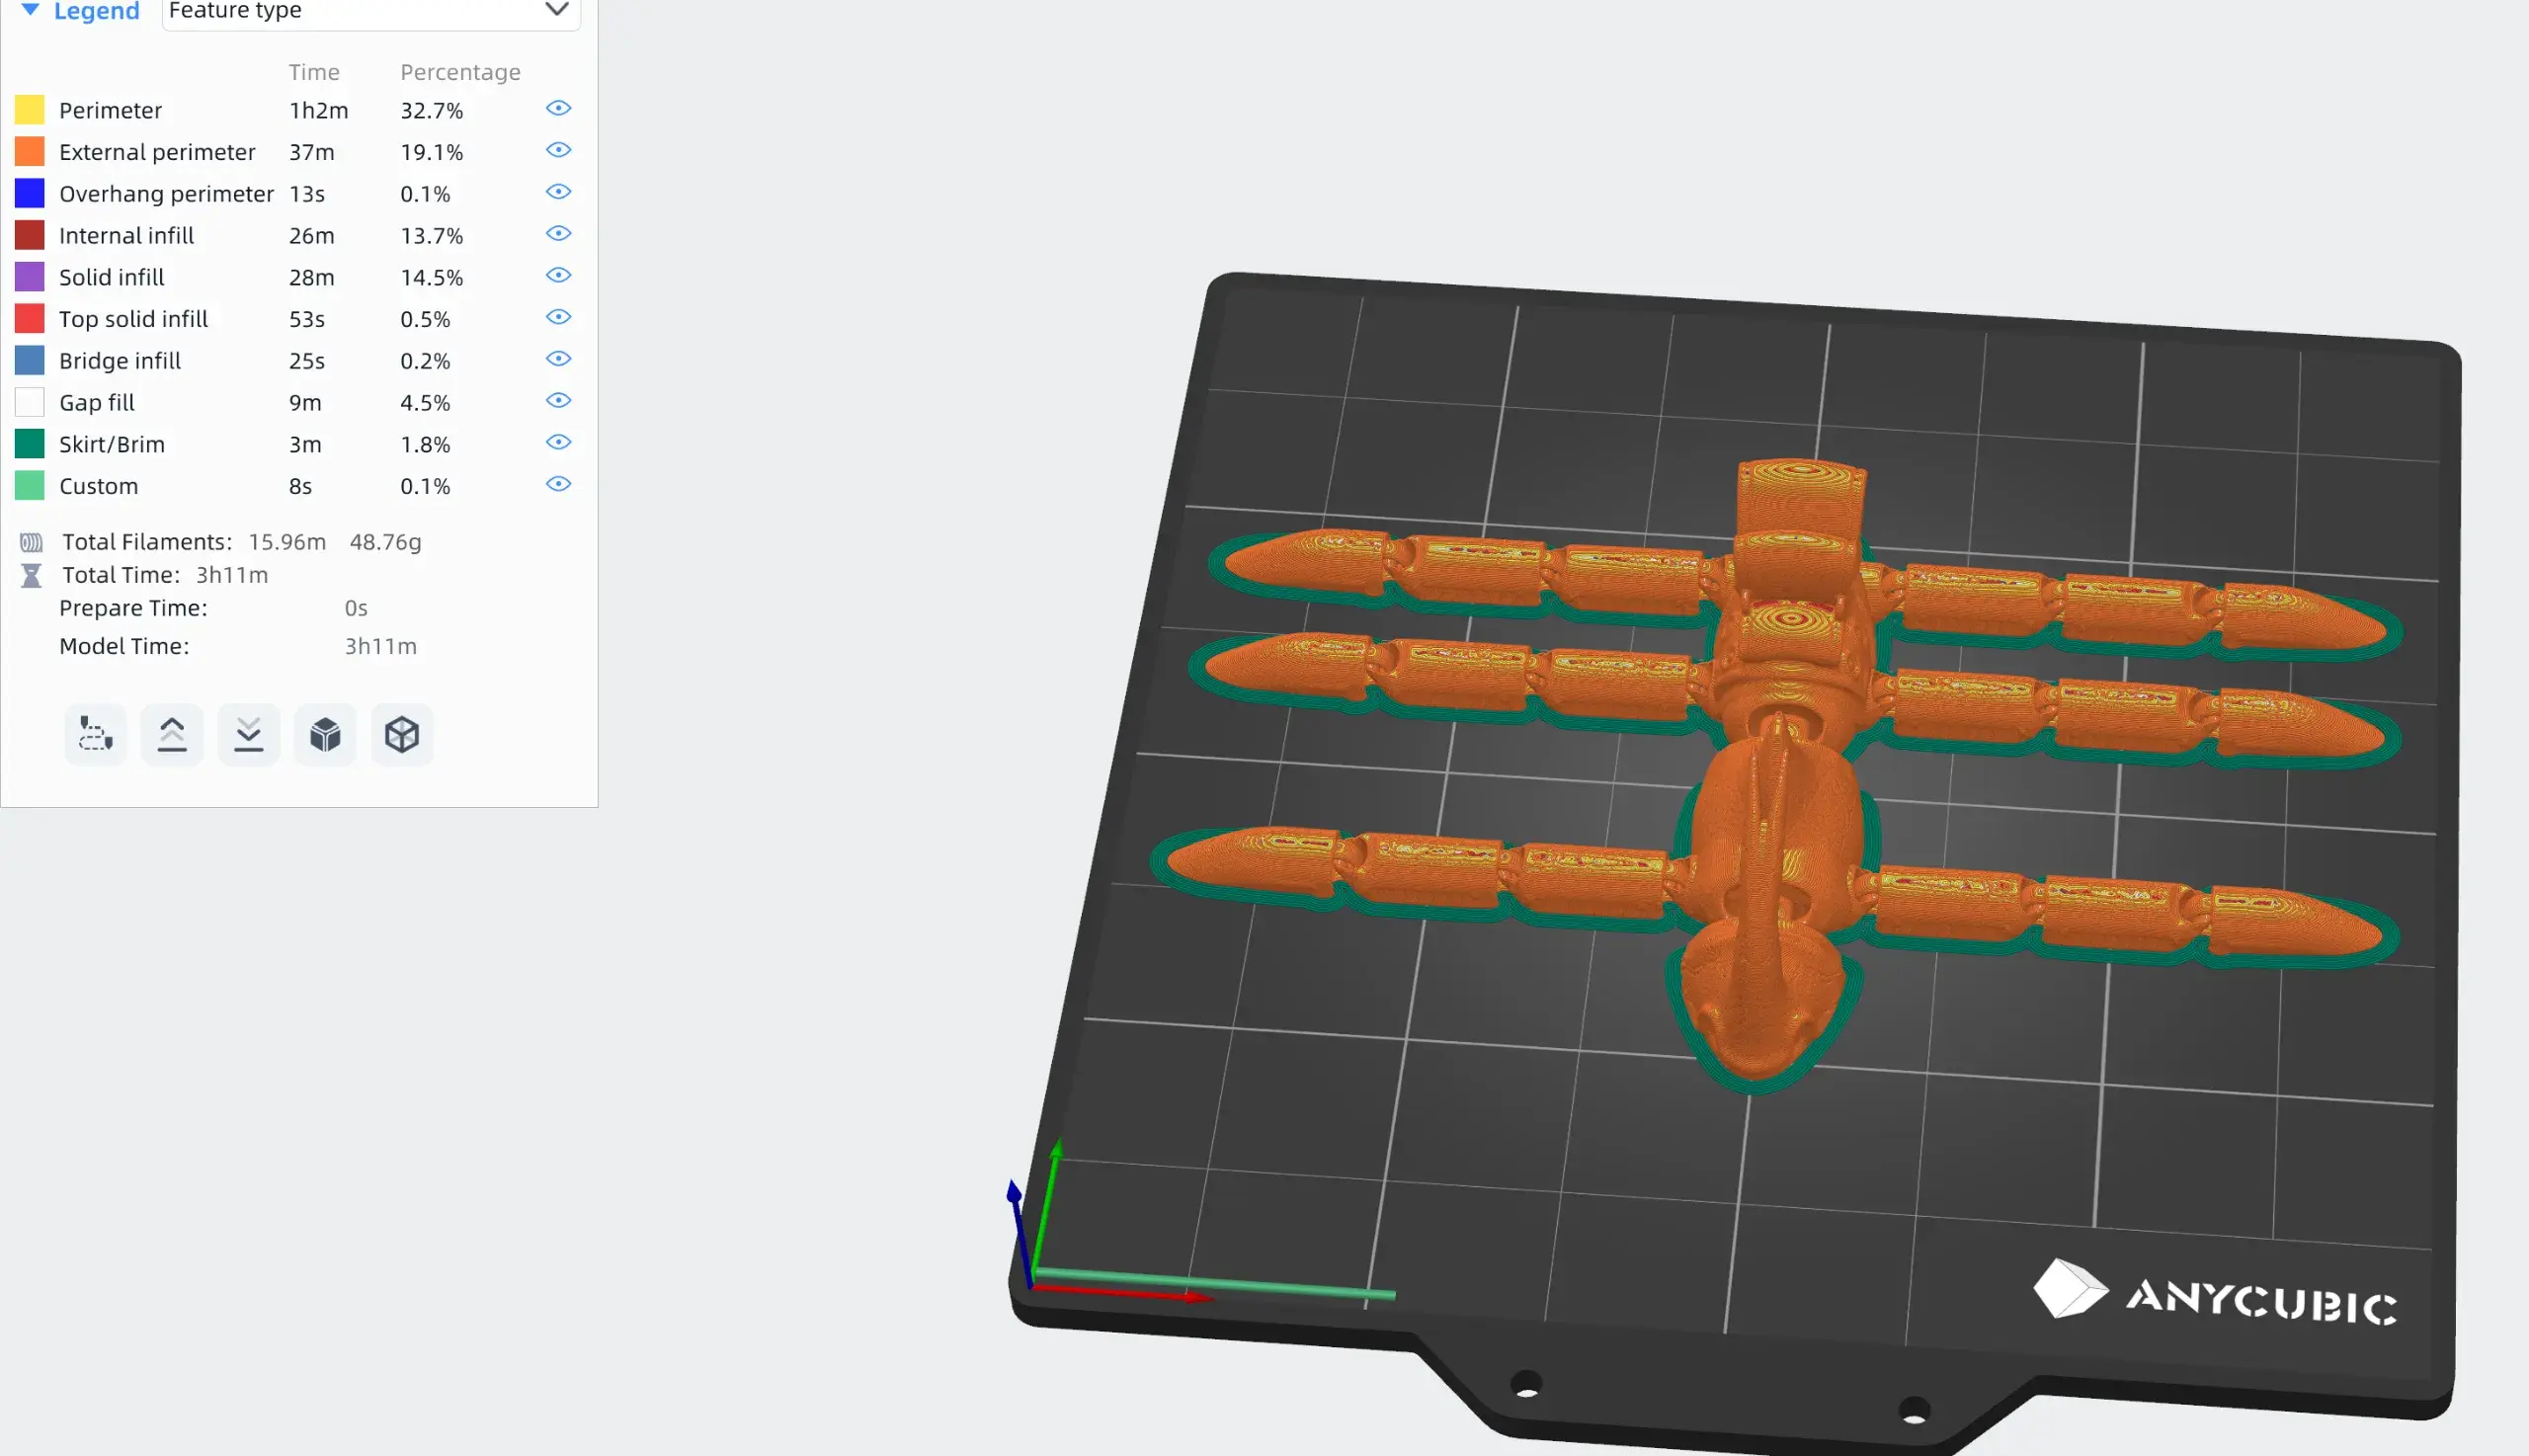Click the dropdown chevron next to Feature type
The image size is (2529, 1456).
tap(556, 10)
